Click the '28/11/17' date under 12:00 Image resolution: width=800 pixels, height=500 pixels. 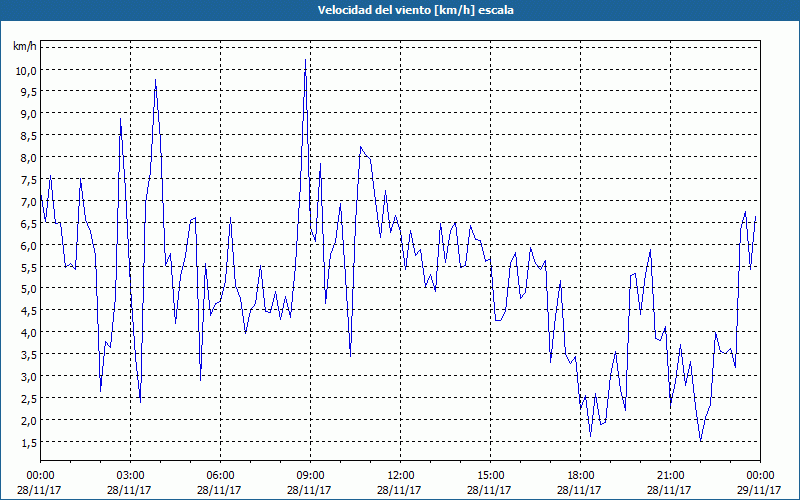[x=399, y=490]
